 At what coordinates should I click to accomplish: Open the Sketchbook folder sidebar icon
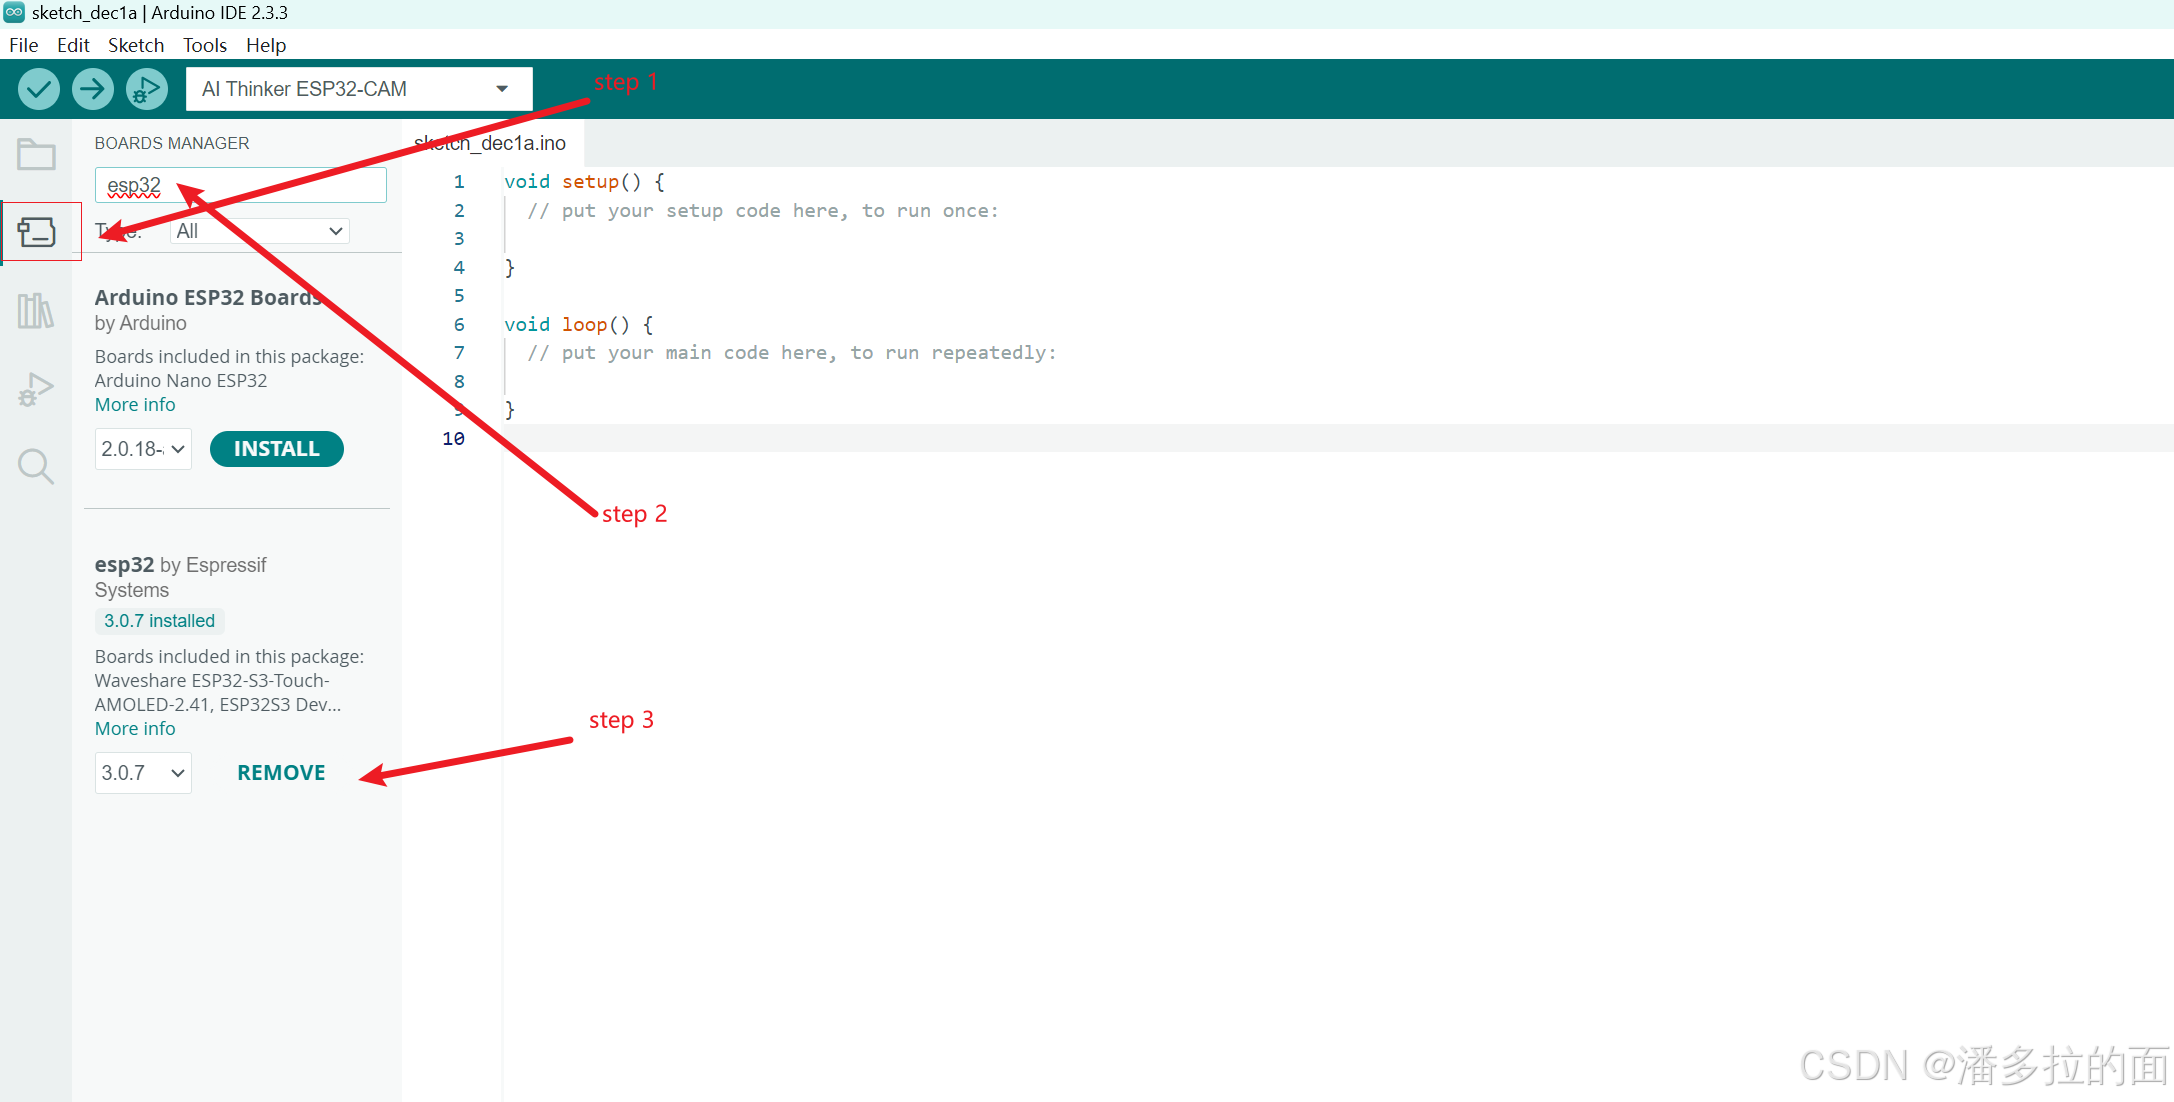pyautogui.click(x=36, y=154)
